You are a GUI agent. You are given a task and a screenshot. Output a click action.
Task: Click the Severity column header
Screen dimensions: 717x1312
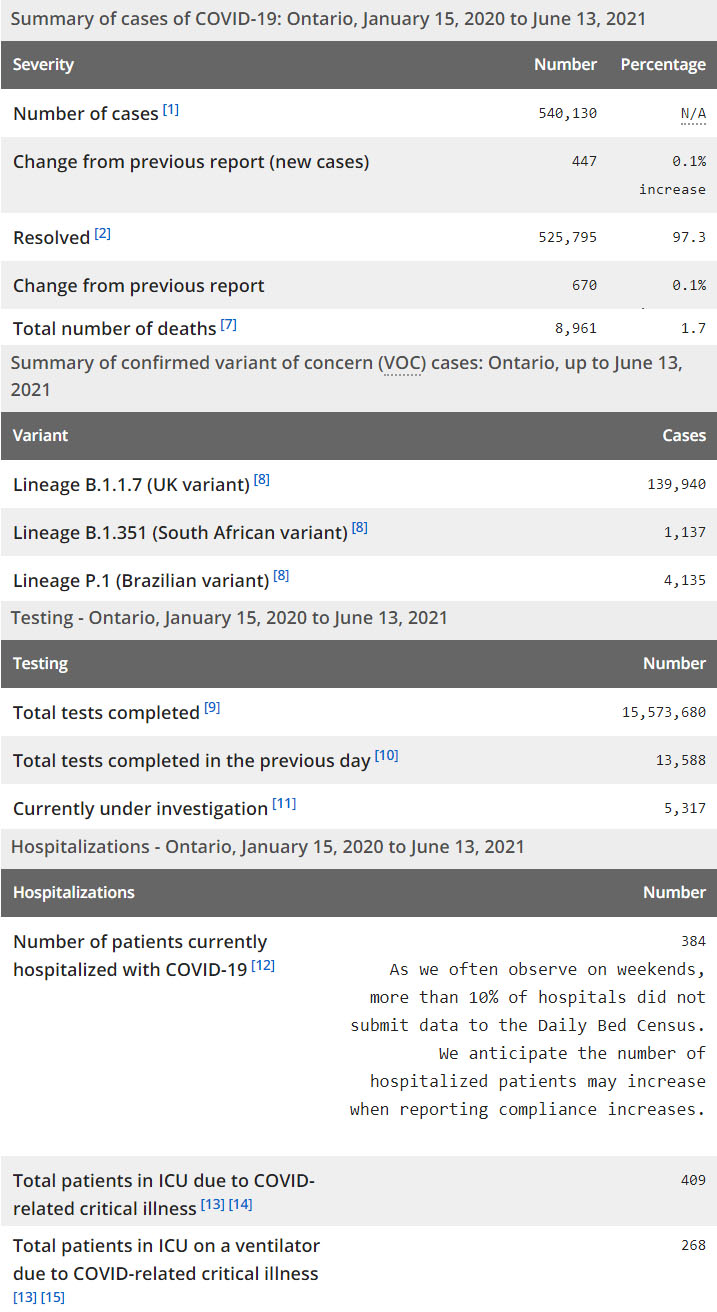coord(43,64)
